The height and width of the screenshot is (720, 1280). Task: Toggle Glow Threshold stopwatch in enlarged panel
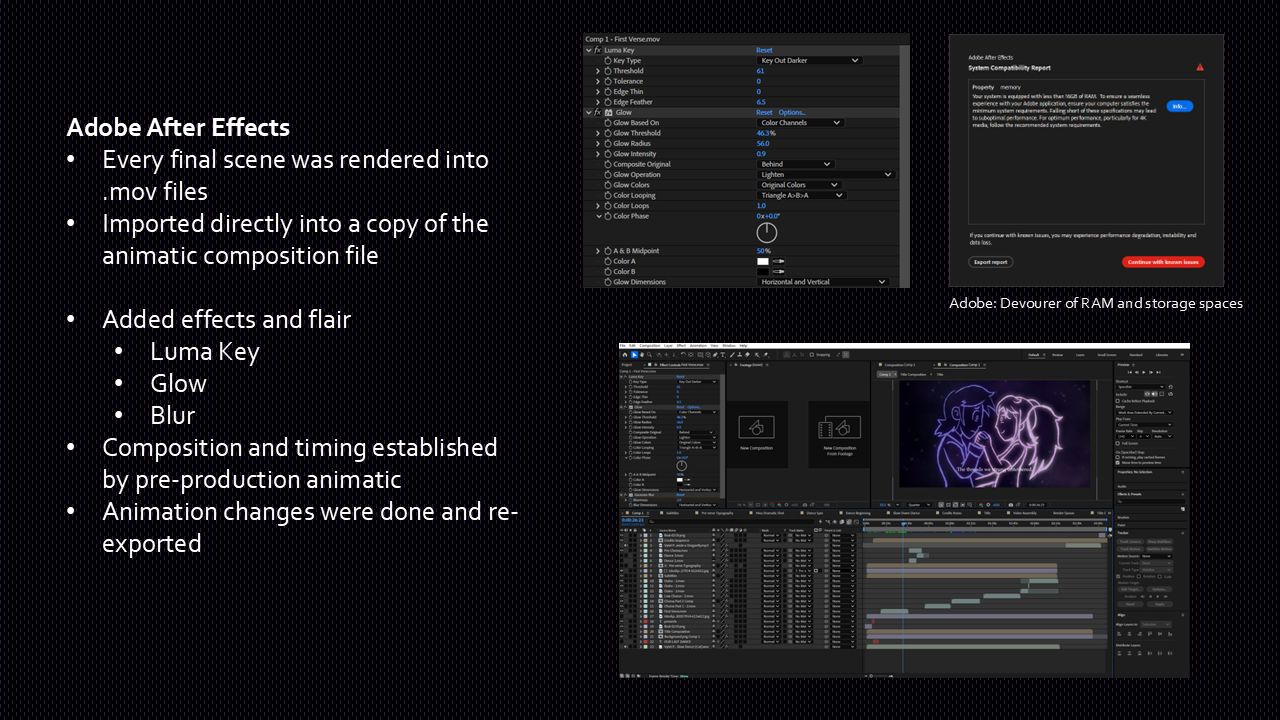(x=607, y=133)
